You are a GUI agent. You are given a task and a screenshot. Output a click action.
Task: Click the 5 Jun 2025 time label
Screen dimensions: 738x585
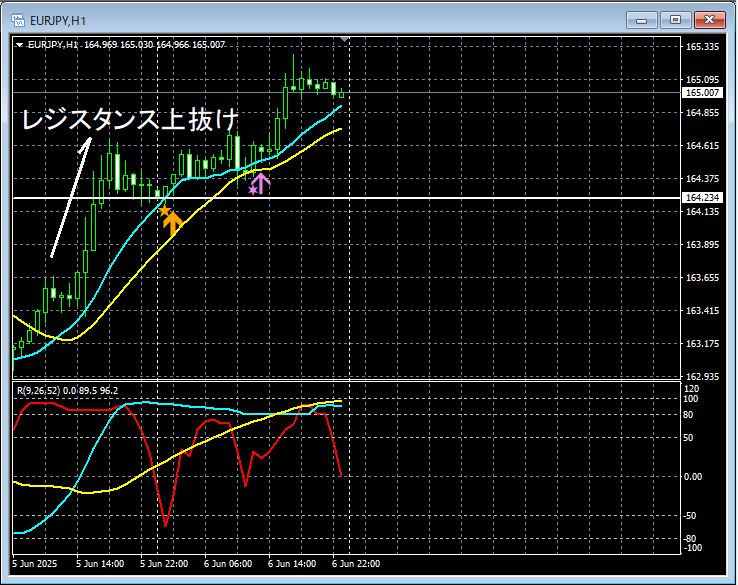click(x=34, y=564)
